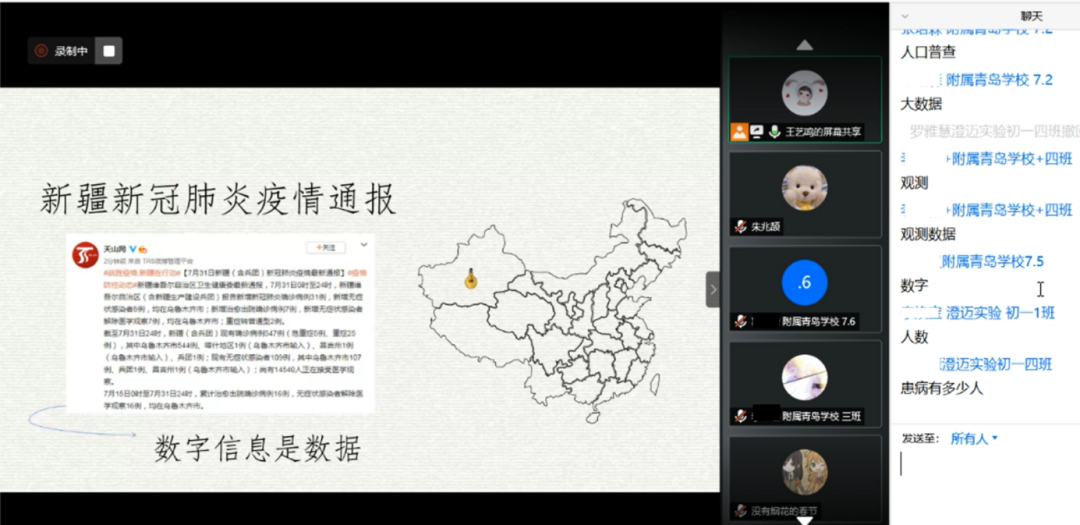This screenshot has height=525, width=1080.
Task: Click the red recording indicator icon
Action: tap(41, 50)
